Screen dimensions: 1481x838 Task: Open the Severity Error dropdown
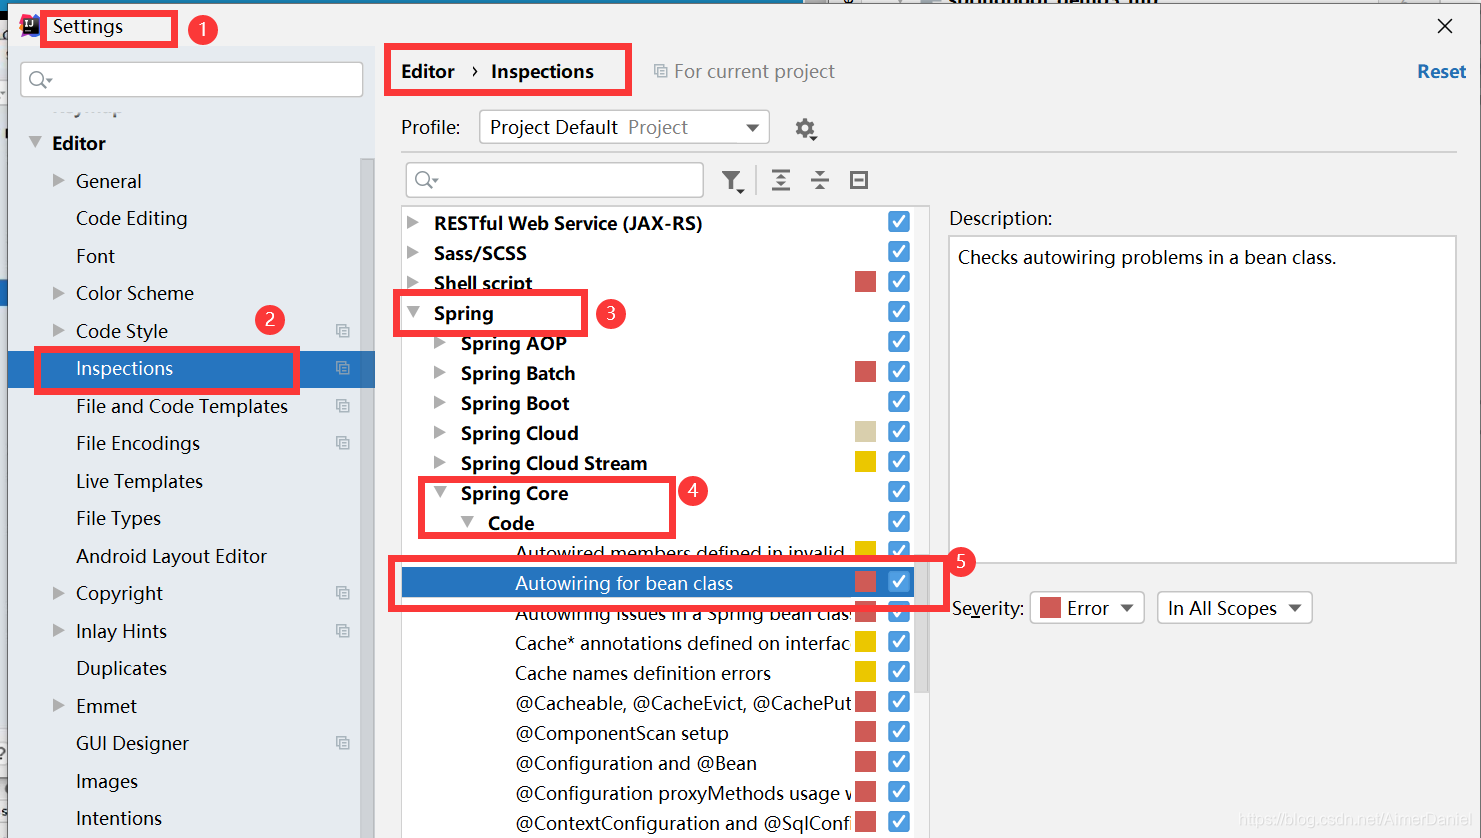coord(1087,608)
